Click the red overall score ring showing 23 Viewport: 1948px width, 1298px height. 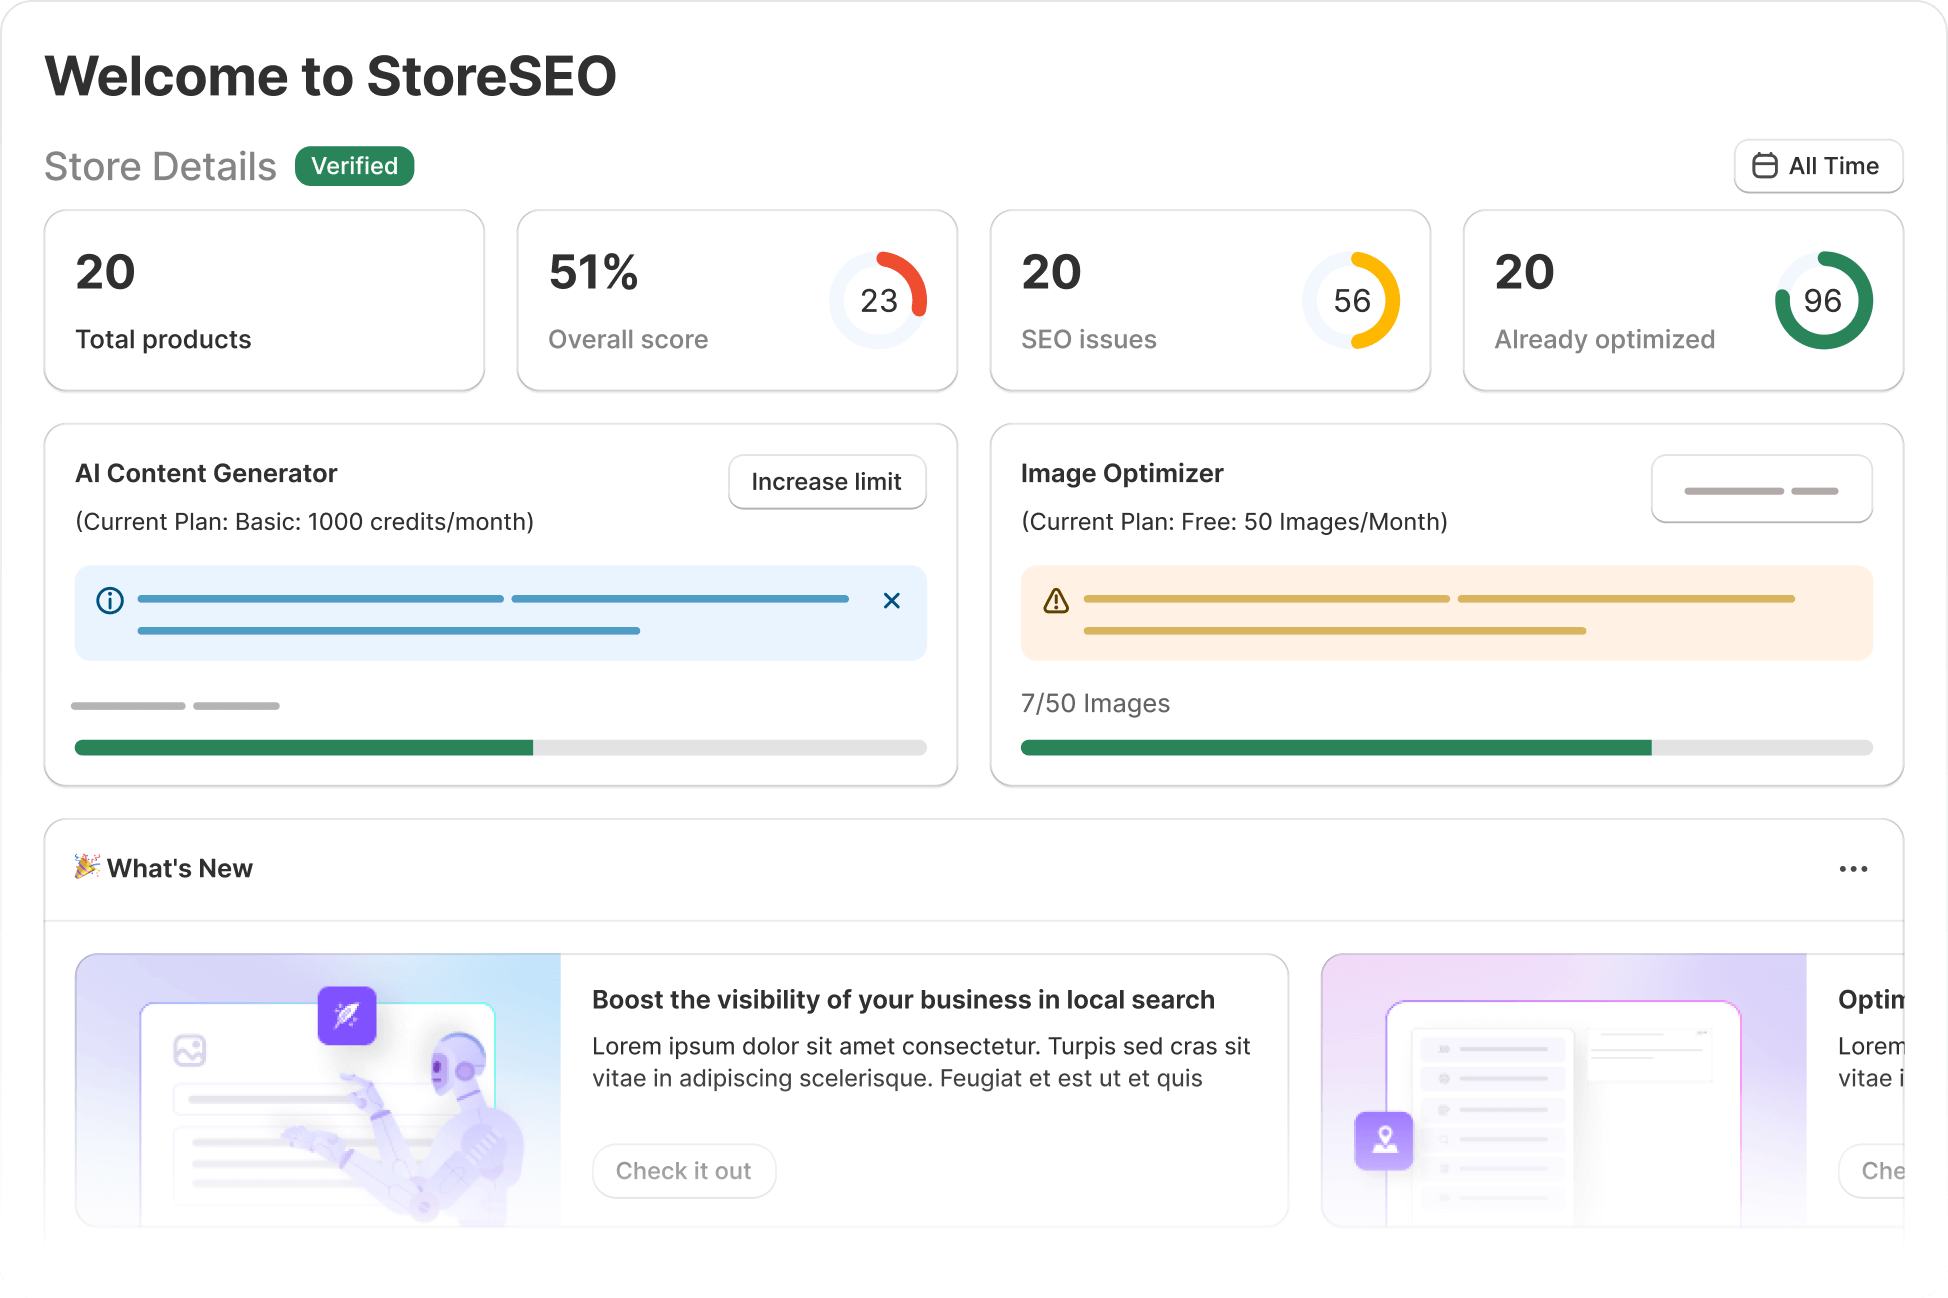pos(878,300)
